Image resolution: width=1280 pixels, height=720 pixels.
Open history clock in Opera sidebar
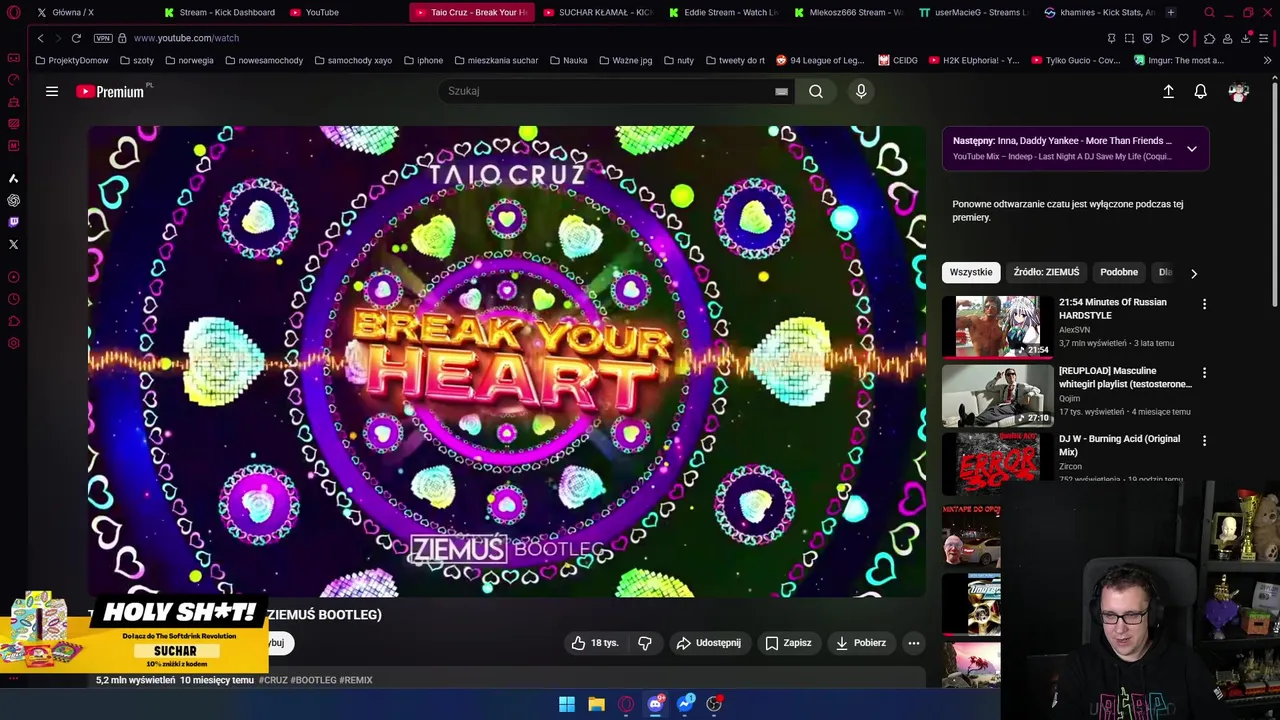13,299
